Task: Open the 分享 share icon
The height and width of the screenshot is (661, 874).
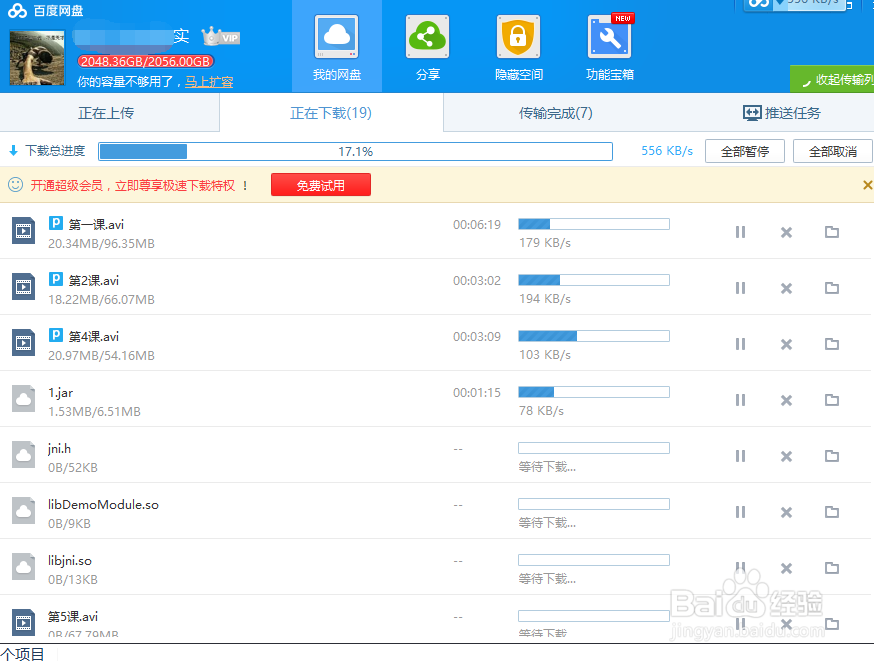Action: coord(428,37)
